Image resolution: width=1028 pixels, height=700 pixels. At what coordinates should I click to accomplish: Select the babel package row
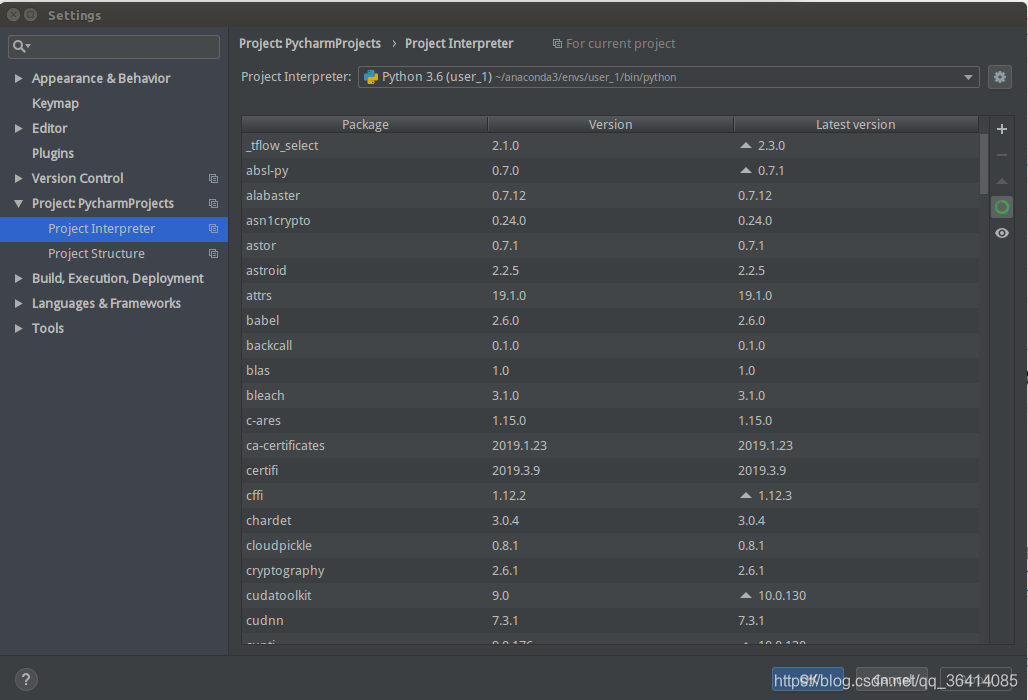pos(610,321)
